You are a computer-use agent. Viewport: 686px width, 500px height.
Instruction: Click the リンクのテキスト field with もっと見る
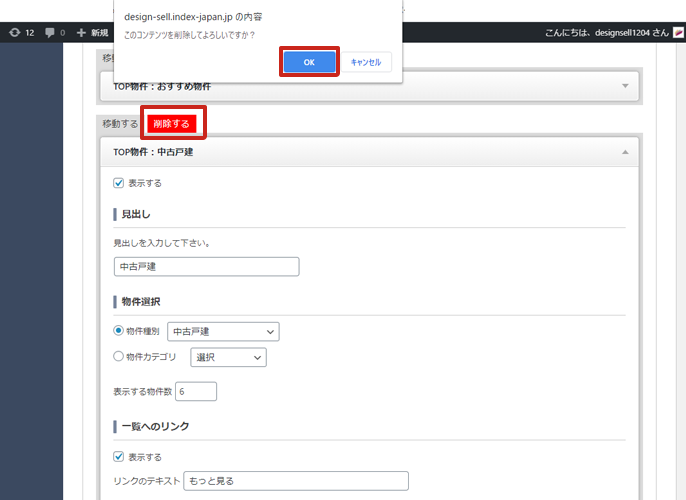(296, 481)
